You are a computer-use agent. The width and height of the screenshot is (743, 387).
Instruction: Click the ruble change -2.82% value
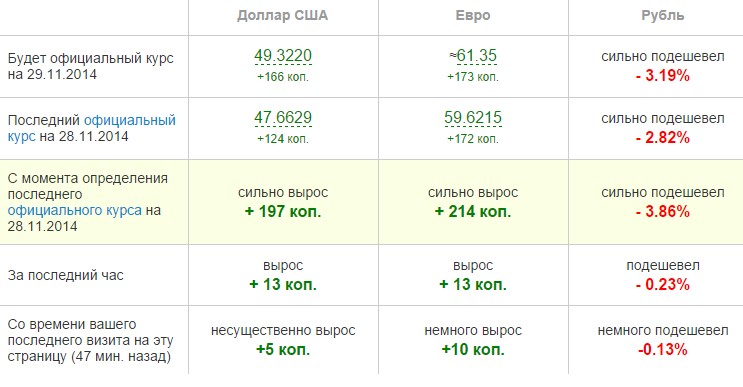(x=662, y=138)
